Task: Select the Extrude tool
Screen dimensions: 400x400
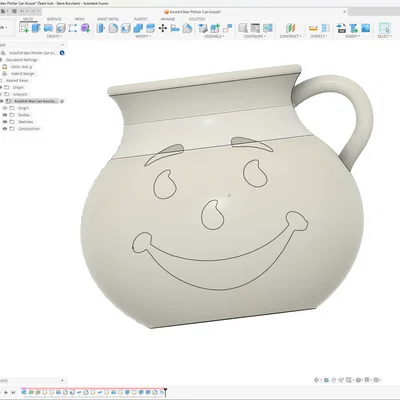Action: point(36,28)
